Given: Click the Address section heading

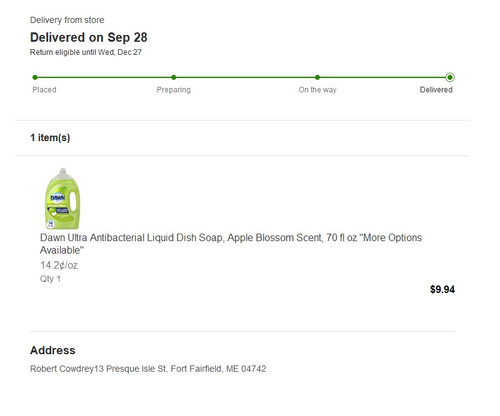Looking at the screenshot, I should (53, 350).
